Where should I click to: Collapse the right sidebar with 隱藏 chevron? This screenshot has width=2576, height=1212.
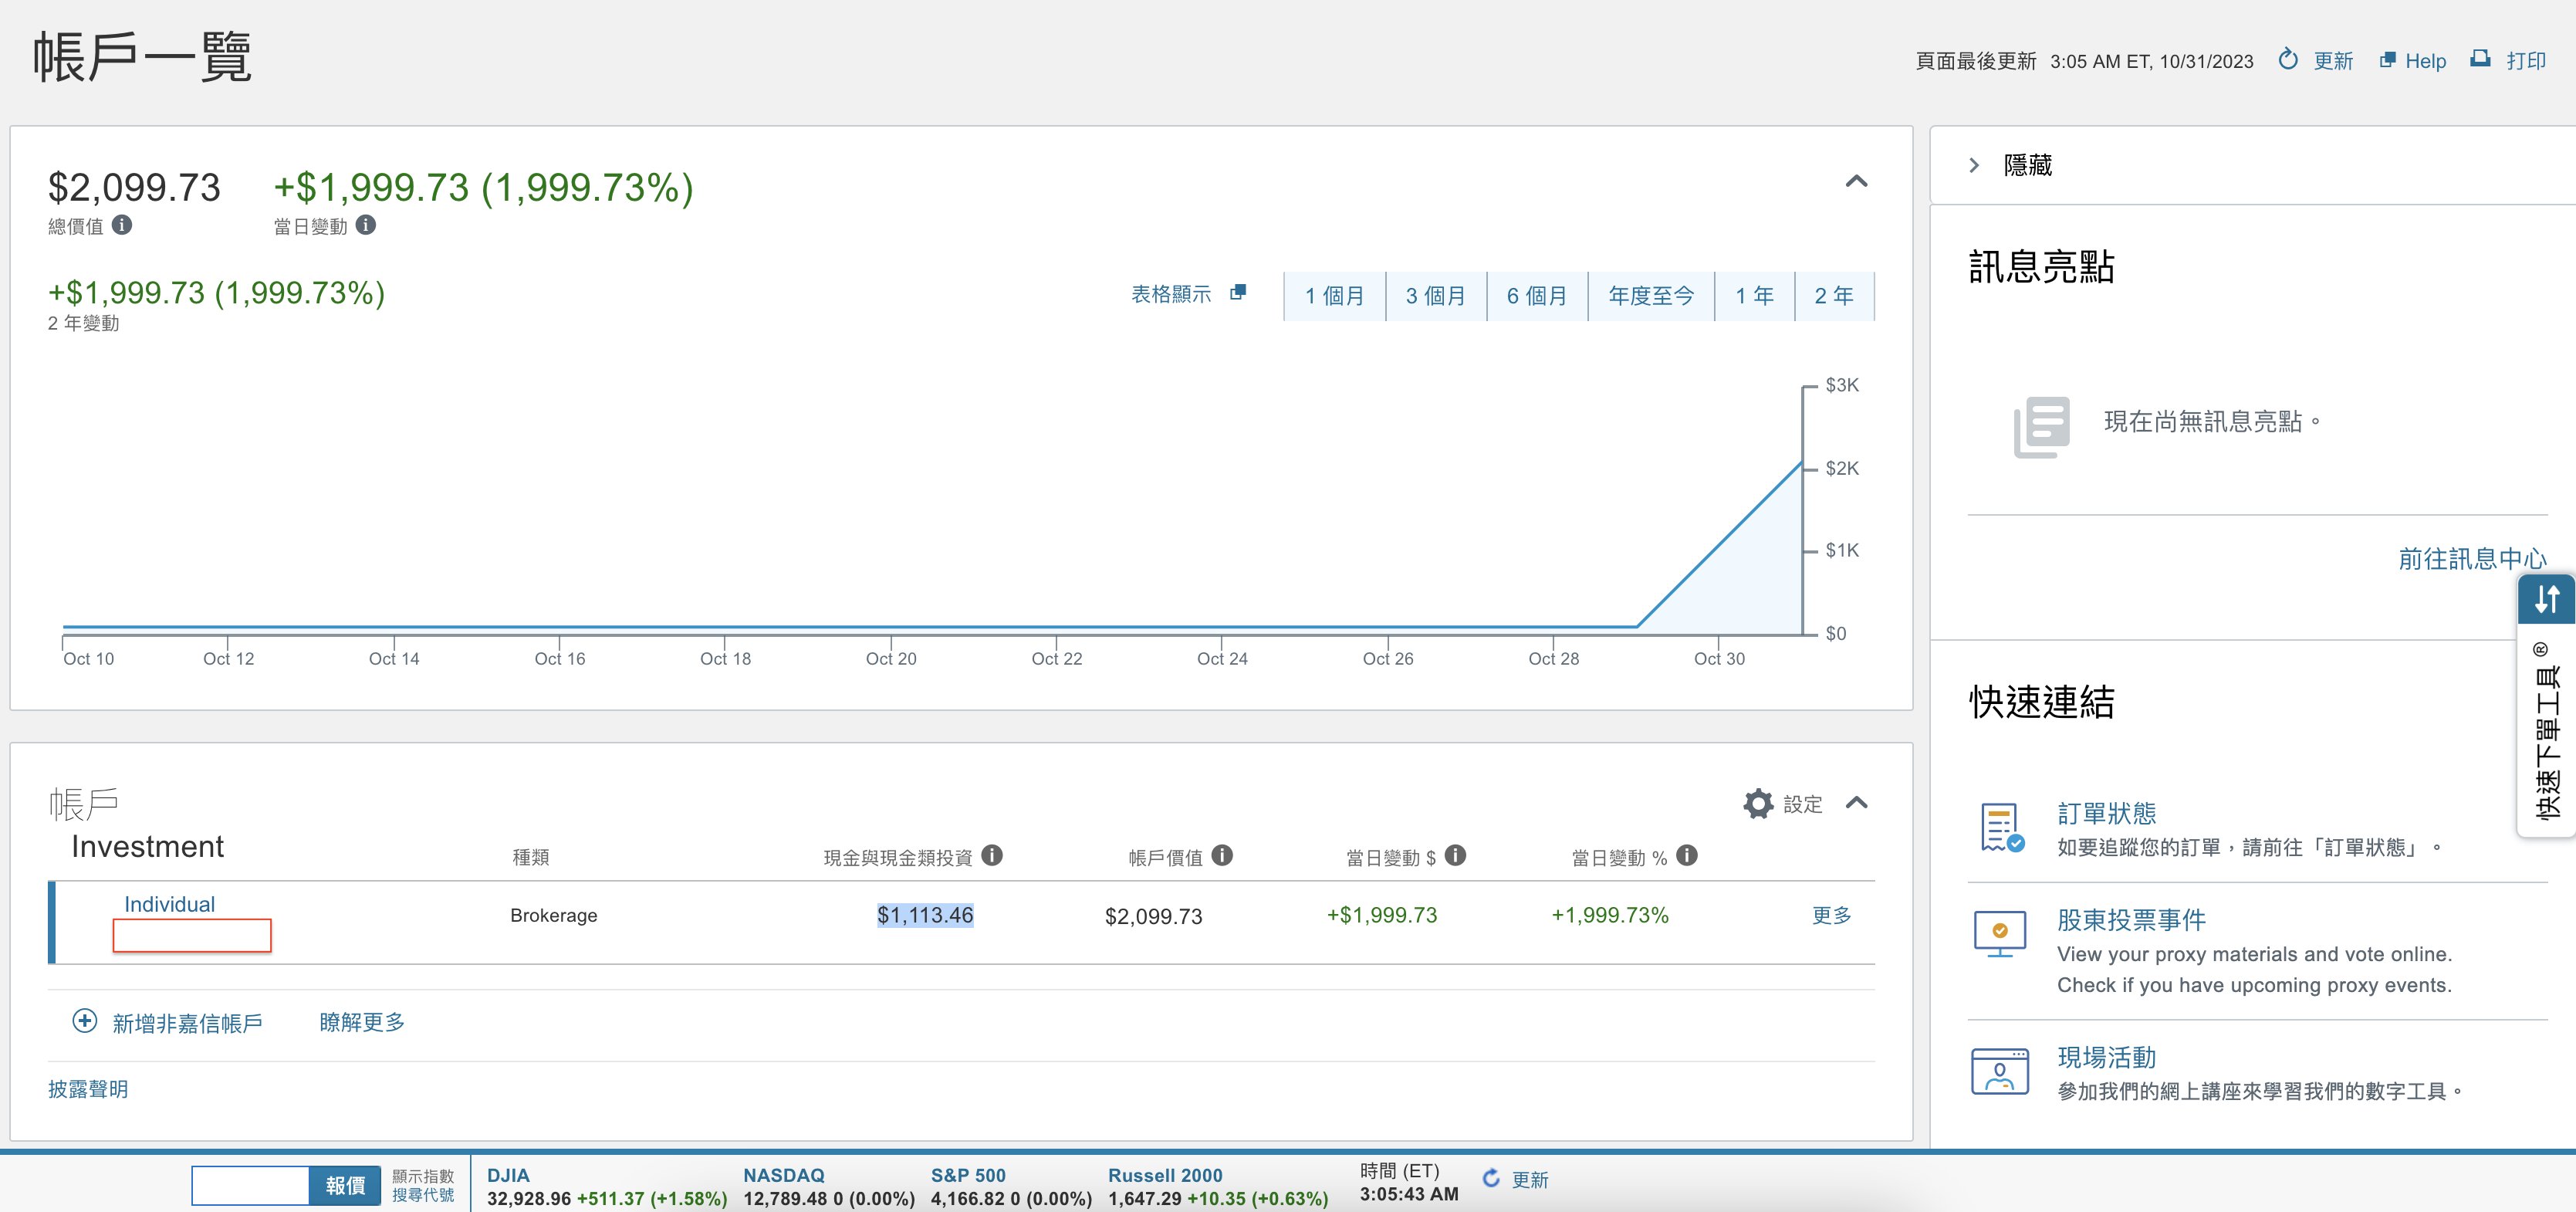1974,165
